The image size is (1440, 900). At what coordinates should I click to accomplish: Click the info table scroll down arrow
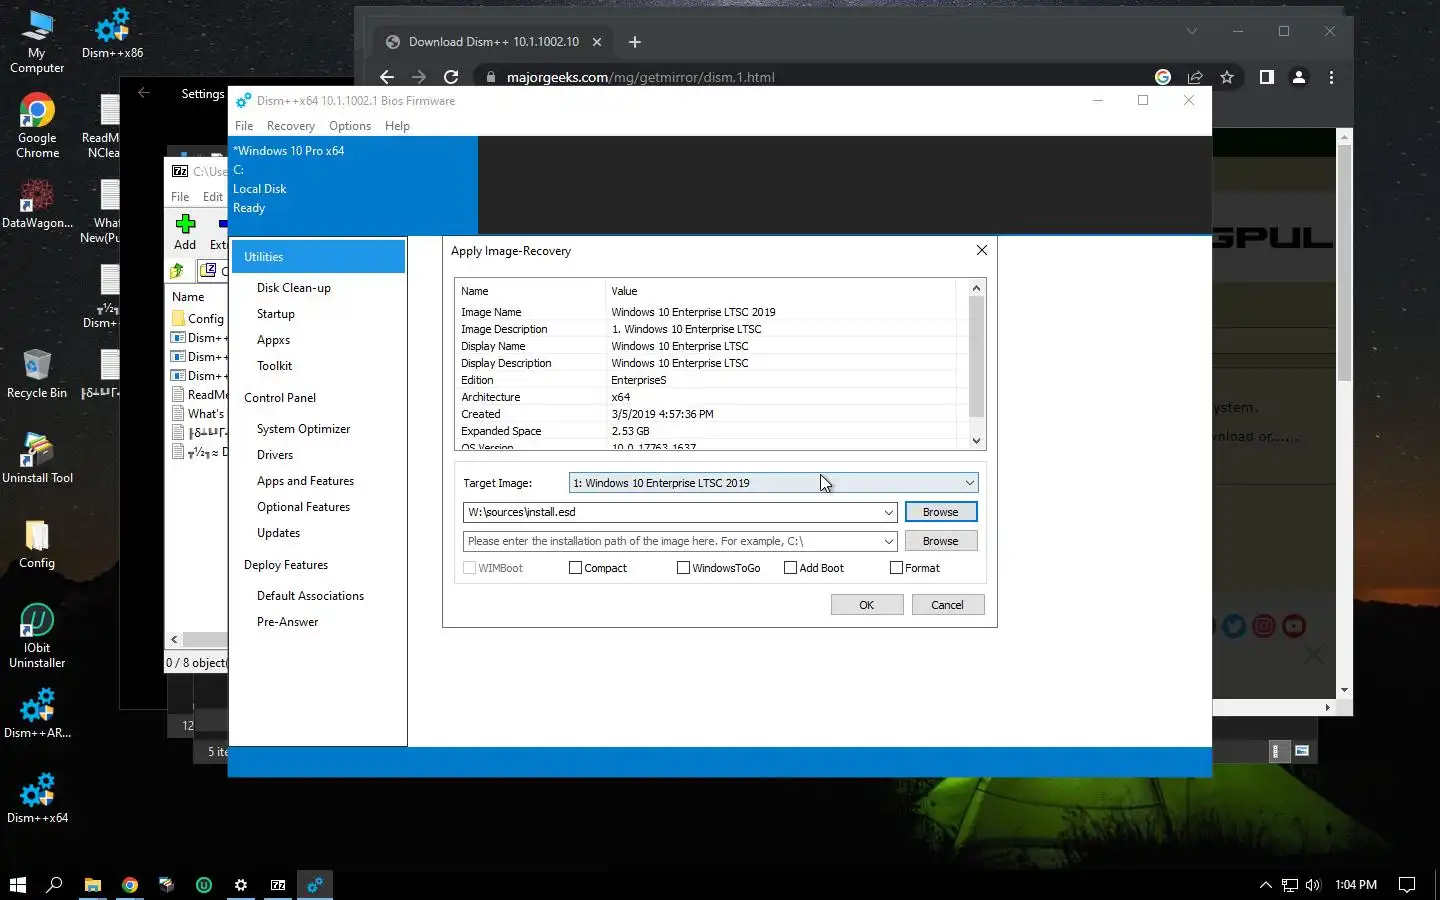977,441
